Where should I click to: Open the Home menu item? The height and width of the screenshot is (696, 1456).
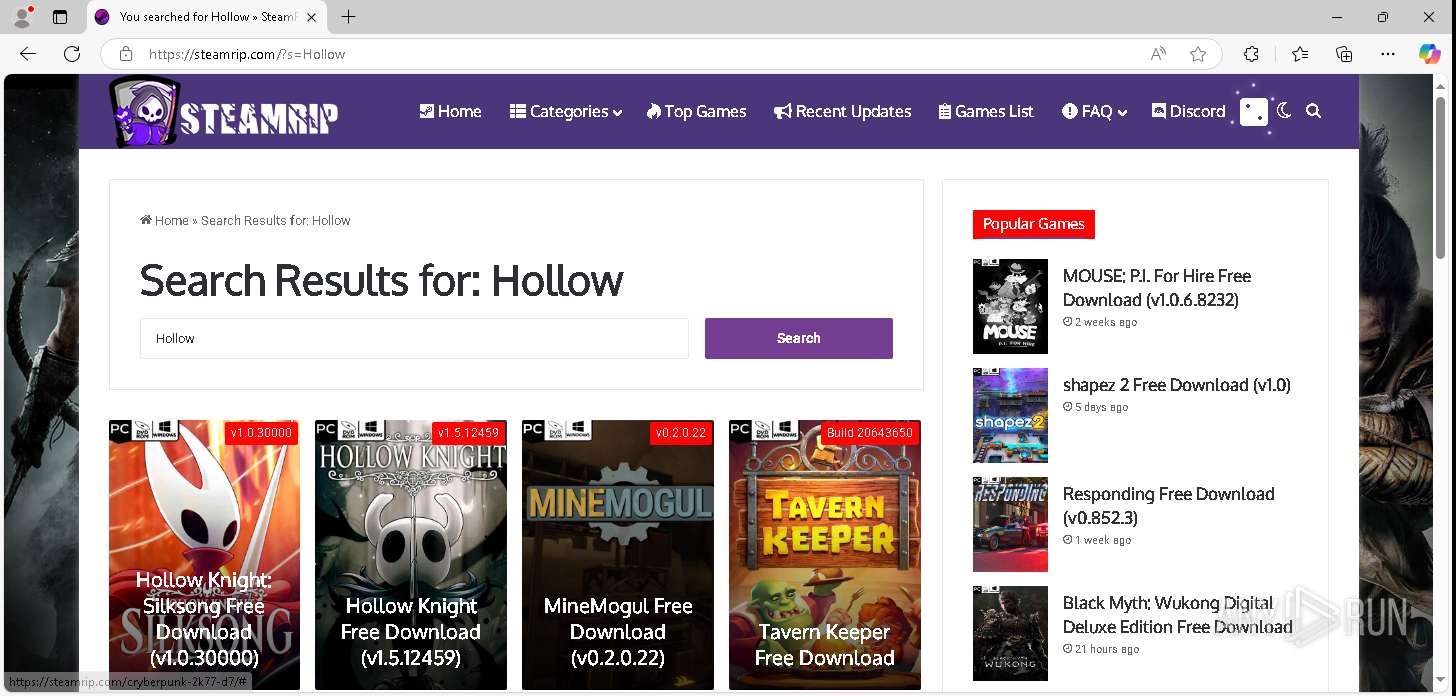451,111
